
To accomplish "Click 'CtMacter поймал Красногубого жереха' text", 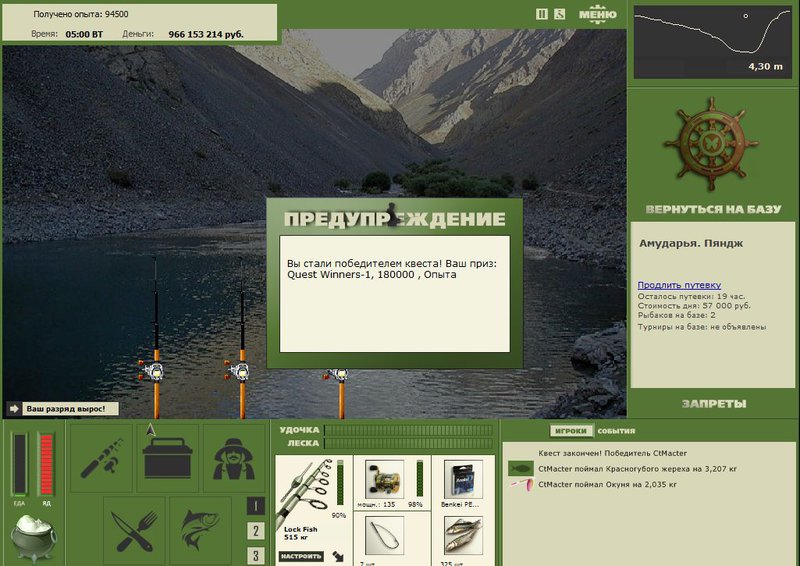I will pyautogui.click(x=637, y=469).
